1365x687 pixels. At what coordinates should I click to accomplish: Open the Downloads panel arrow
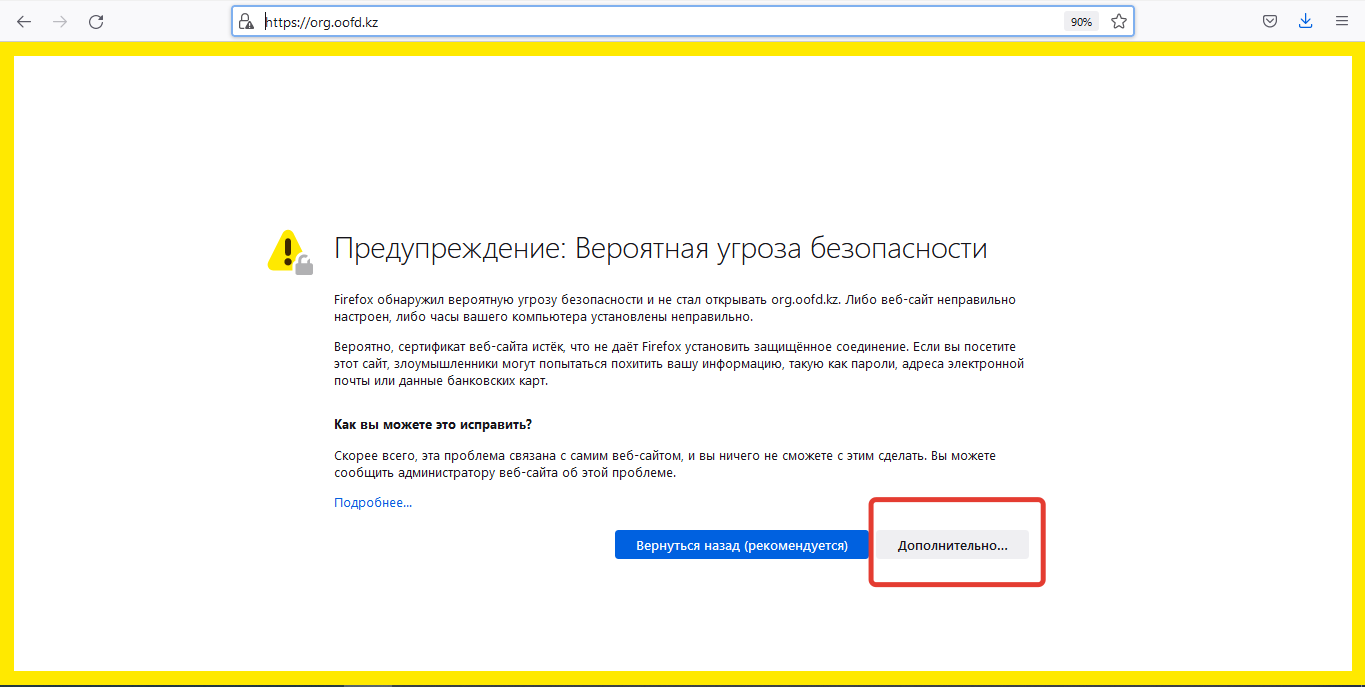click(1305, 21)
